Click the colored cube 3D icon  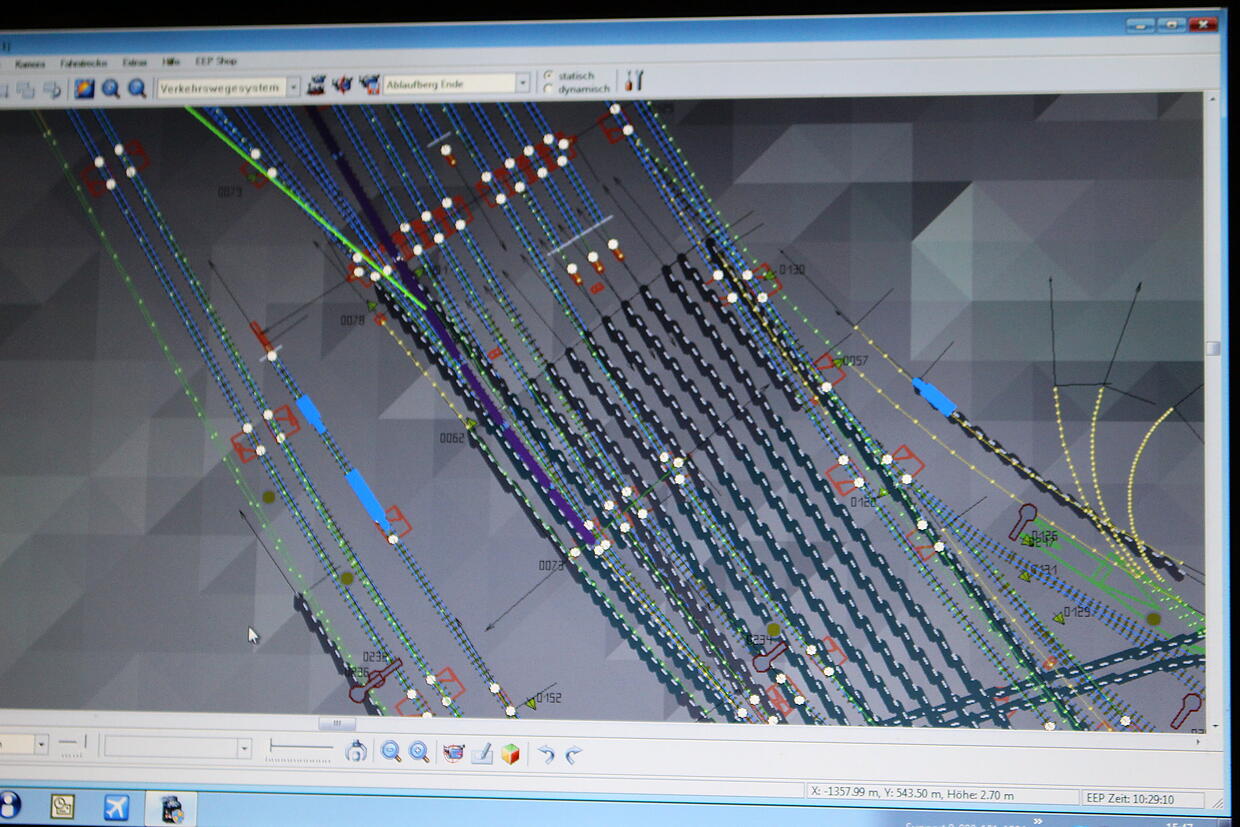(x=510, y=754)
